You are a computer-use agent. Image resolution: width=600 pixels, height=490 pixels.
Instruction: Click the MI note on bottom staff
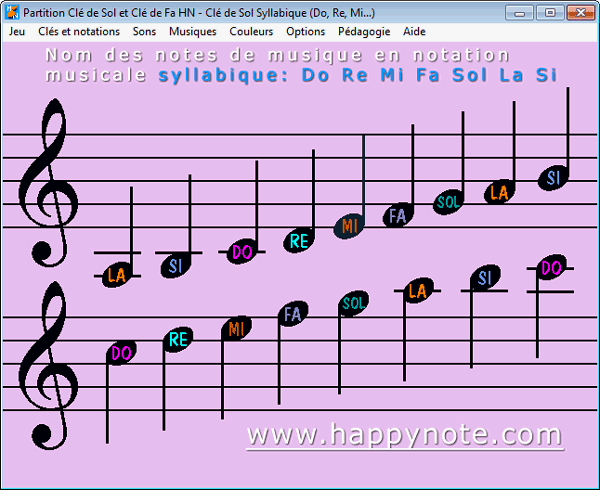pyautogui.click(x=236, y=329)
